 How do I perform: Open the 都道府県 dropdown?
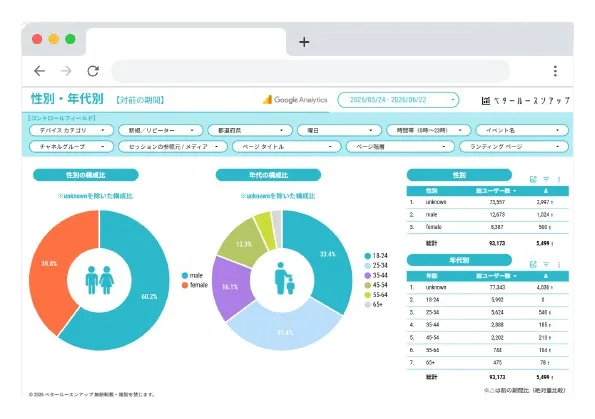pos(250,130)
